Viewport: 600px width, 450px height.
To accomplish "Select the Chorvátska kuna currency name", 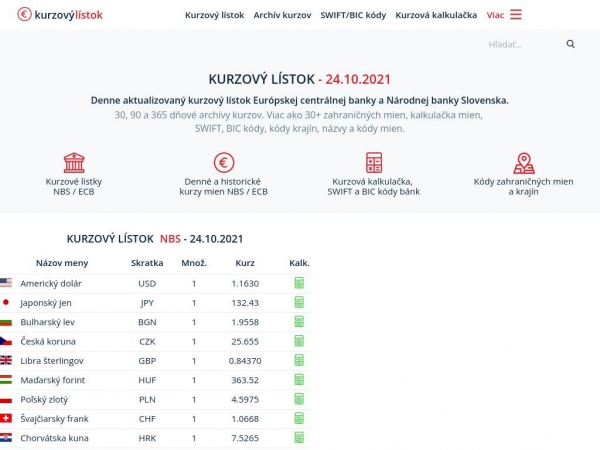I will (x=54, y=438).
